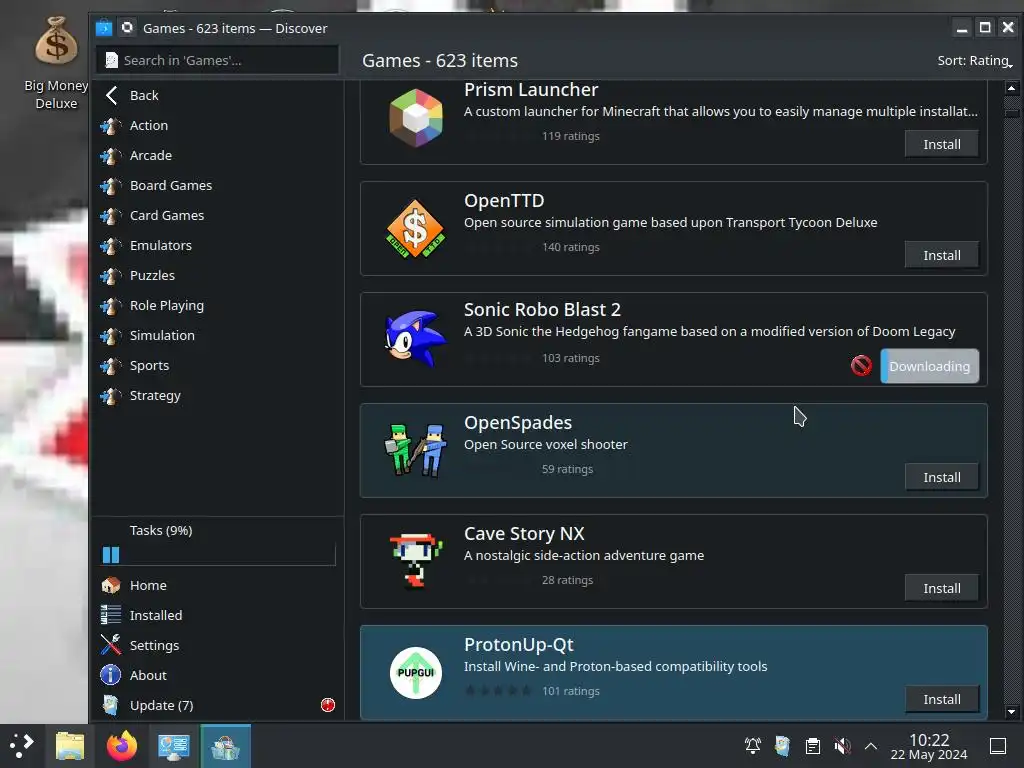Open Discover Settings
The height and width of the screenshot is (768, 1024).
tap(217, 645)
